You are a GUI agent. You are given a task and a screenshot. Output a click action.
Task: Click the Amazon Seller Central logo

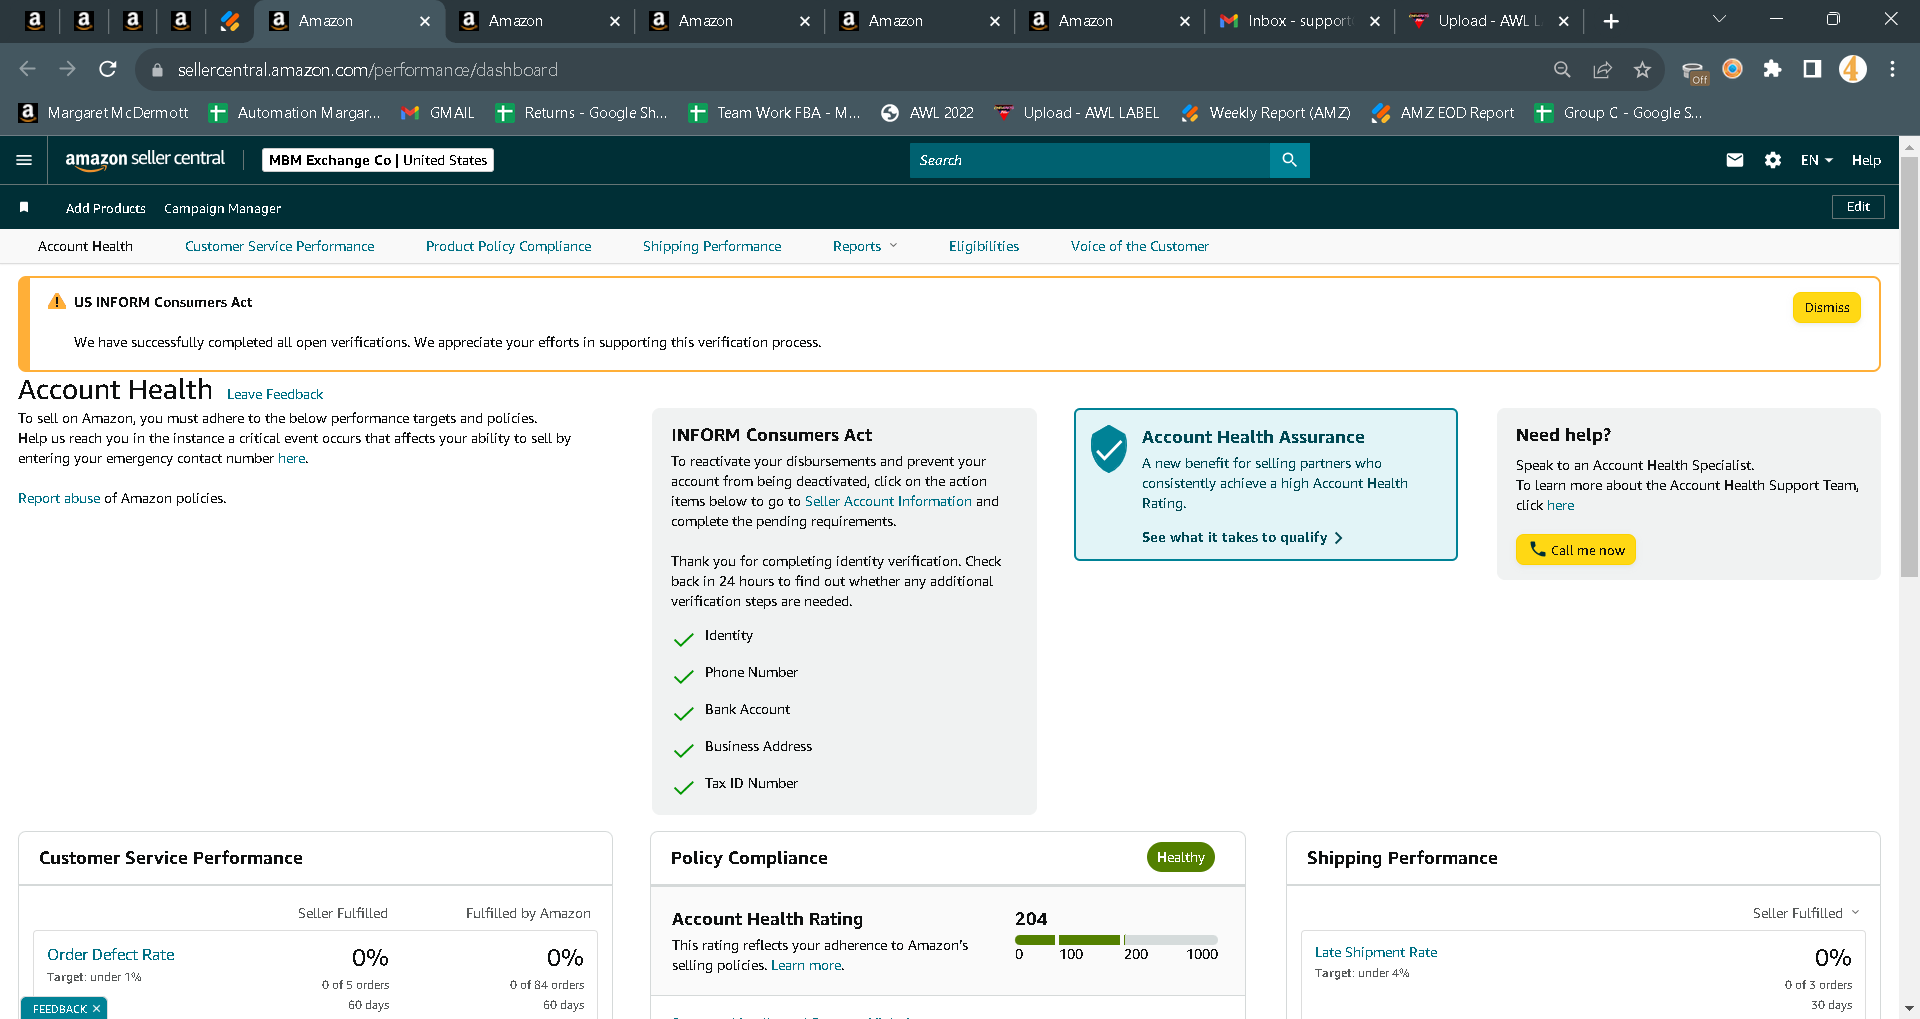145,159
